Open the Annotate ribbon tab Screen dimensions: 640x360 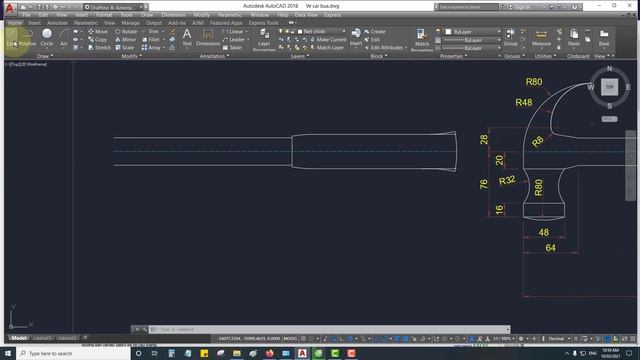57,23
